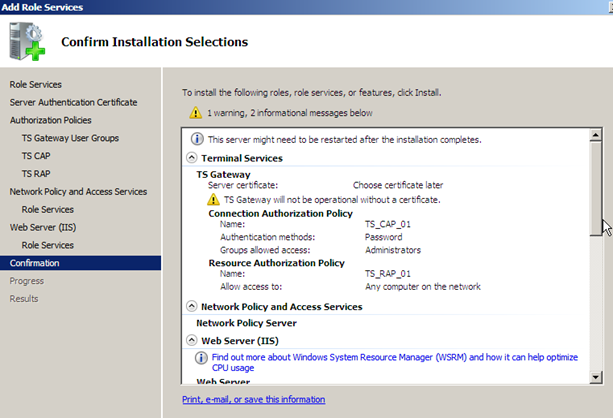This screenshot has width=613, height=418.
Task: Click the Add Role Services server icon
Action: pos(27,42)
